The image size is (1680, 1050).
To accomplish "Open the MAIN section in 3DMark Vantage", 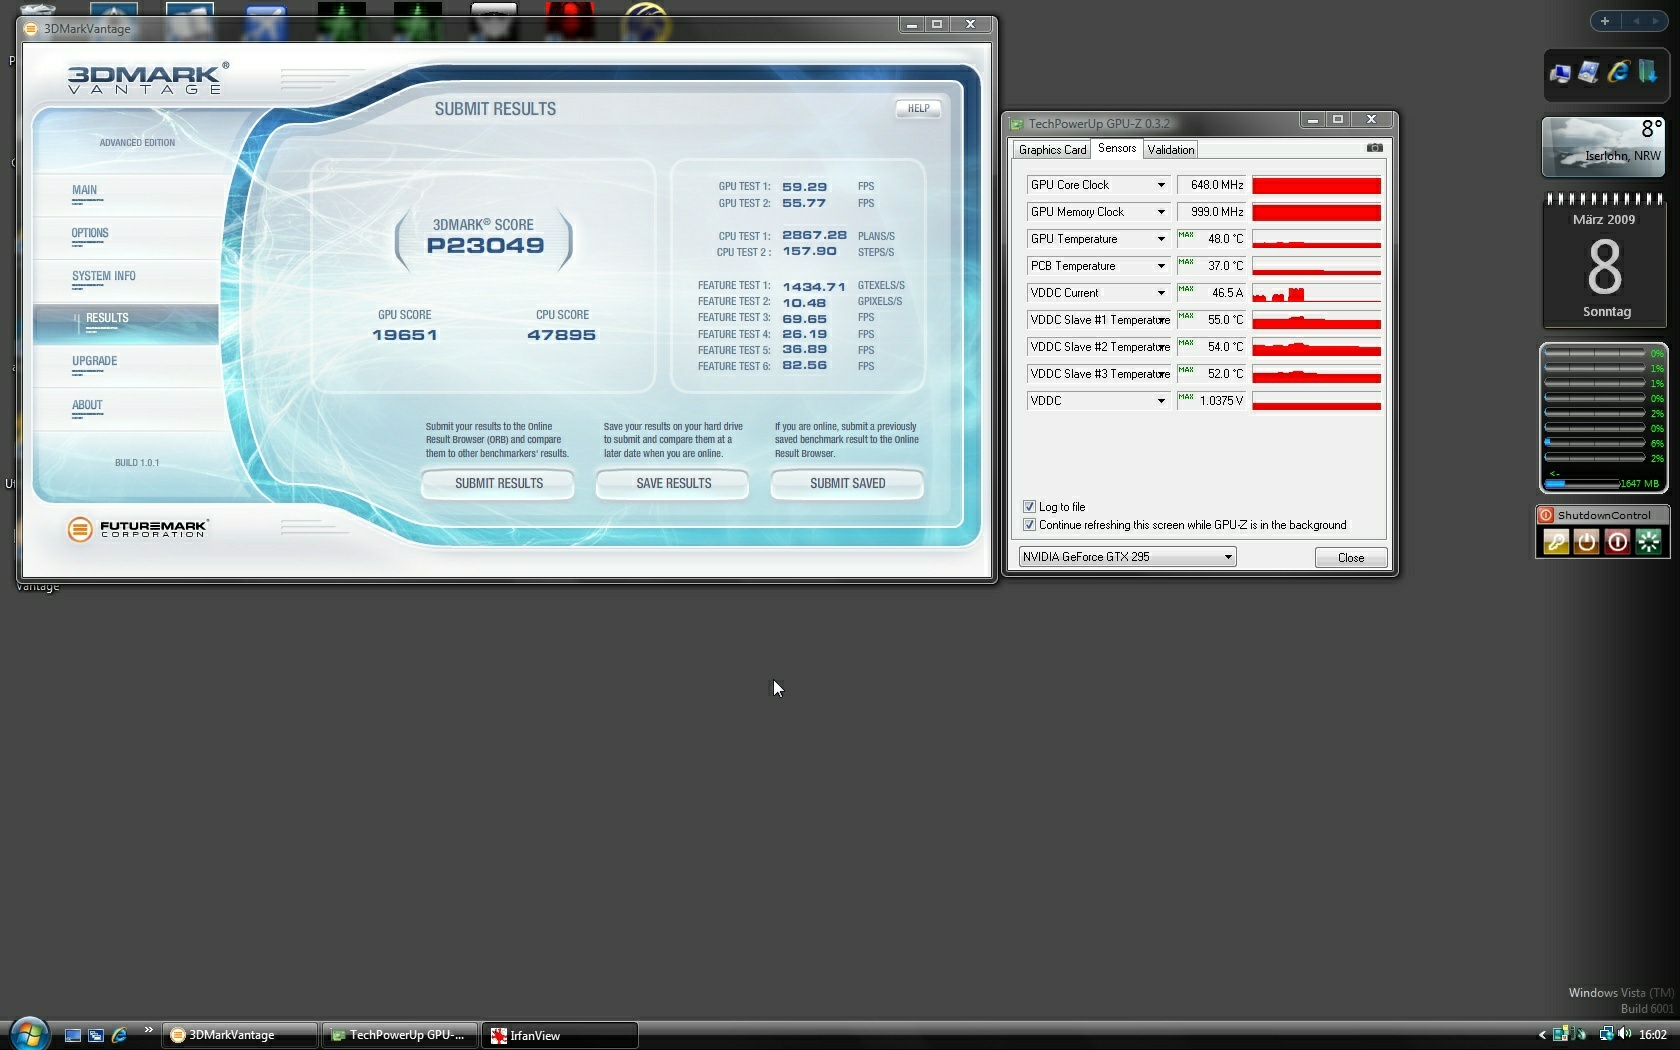I will coord(126,195).
